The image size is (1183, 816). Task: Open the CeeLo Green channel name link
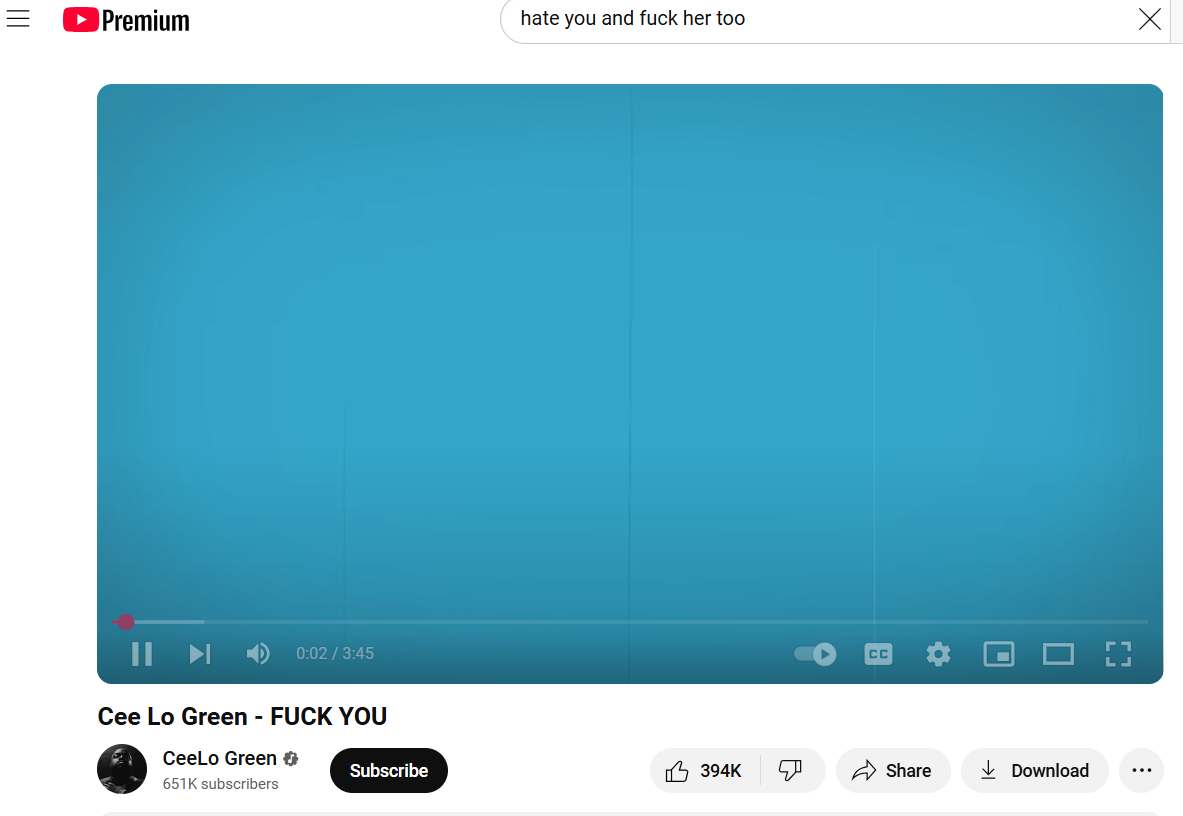220,758
